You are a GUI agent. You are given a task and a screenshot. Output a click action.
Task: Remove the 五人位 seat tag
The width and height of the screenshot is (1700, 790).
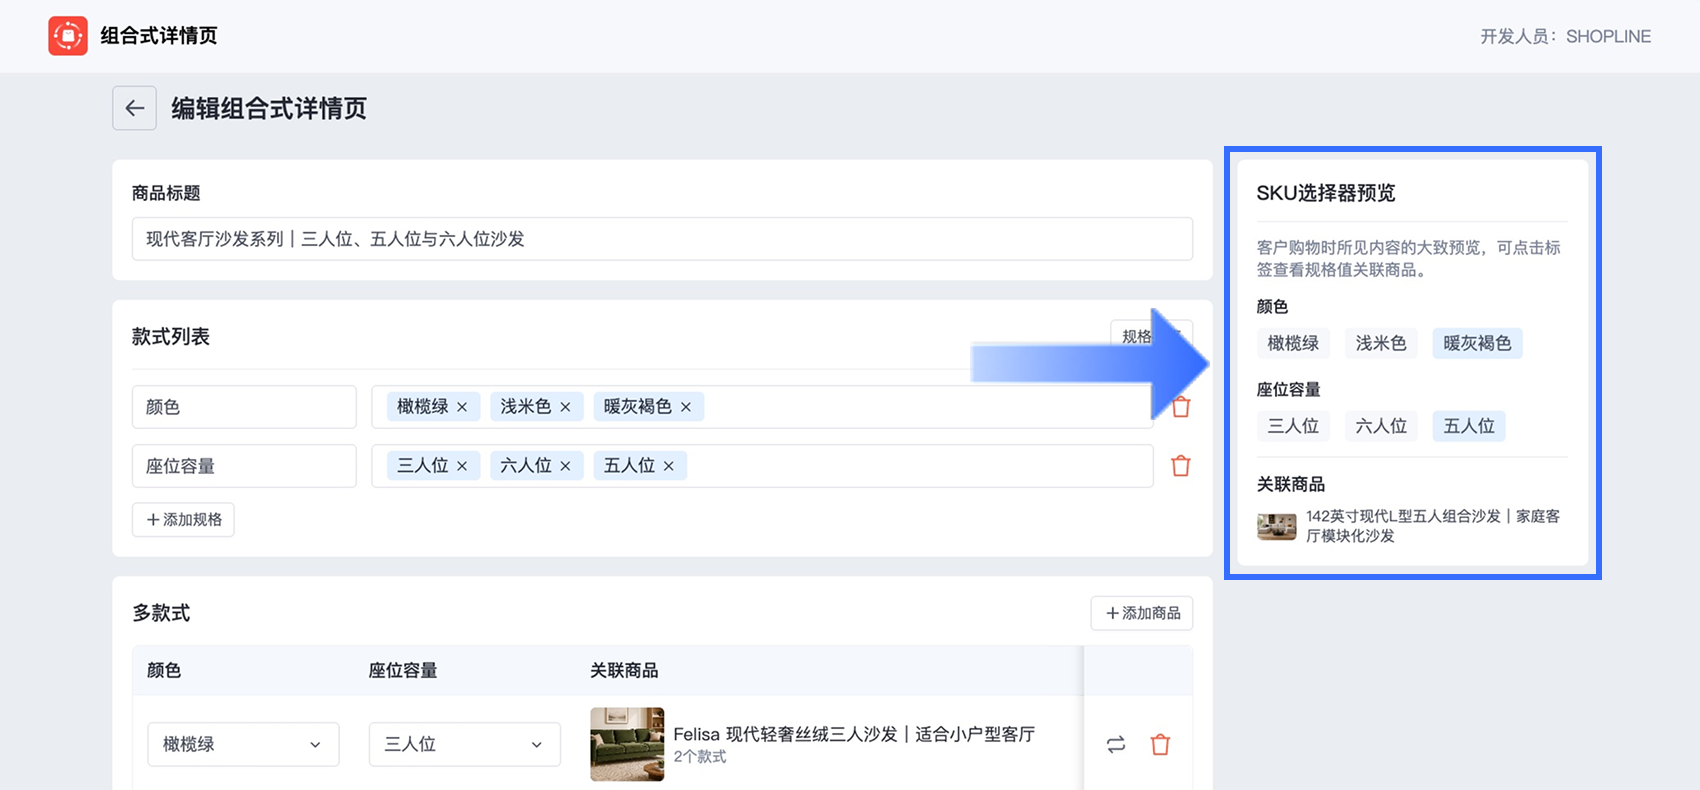669,466
